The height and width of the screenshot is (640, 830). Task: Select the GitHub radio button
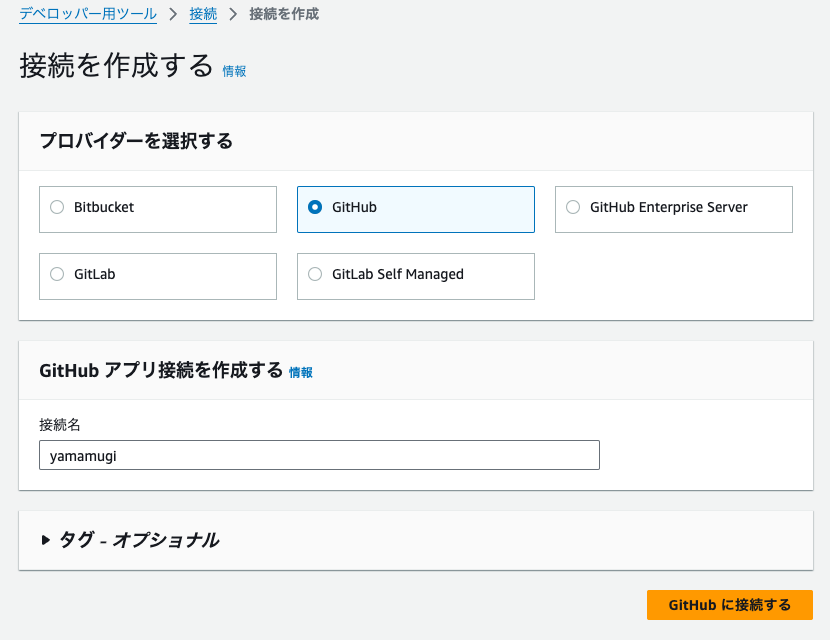tap(315, 207)
